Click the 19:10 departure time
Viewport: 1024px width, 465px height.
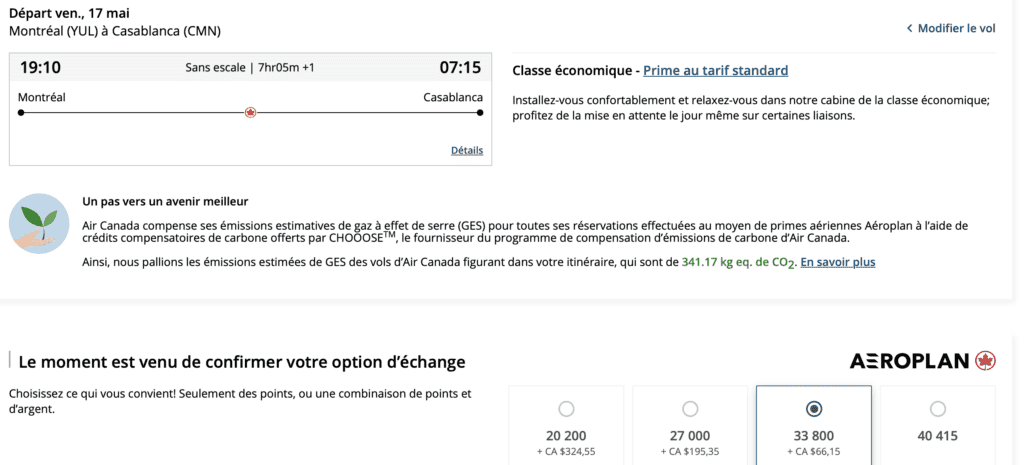40,68
